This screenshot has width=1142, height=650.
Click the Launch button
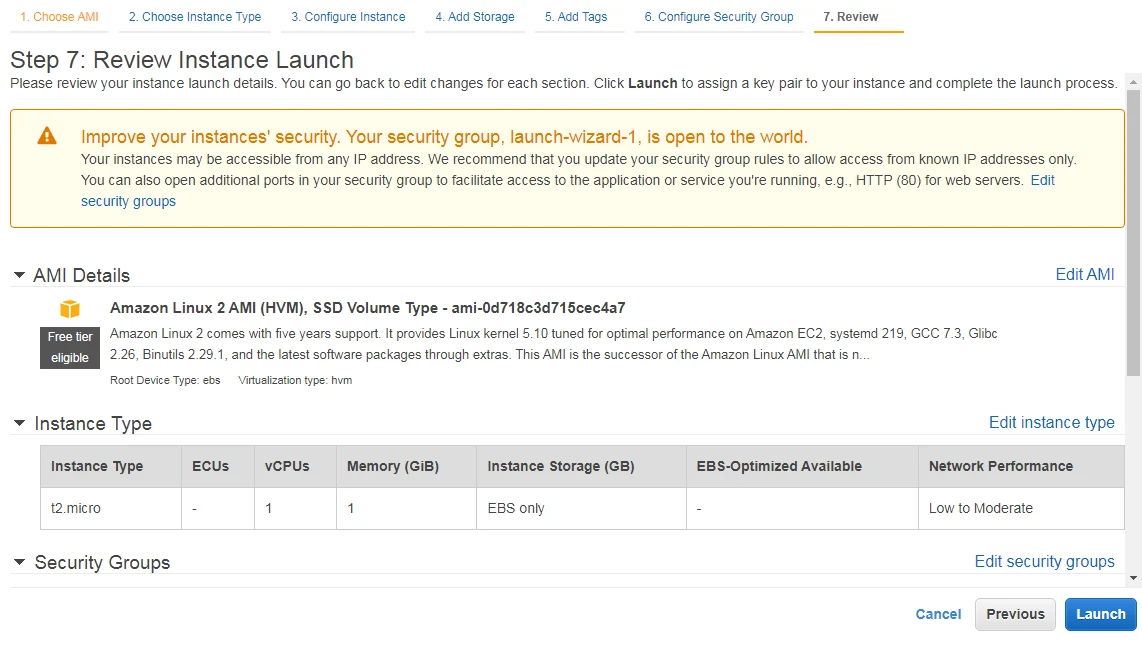[1100, 614]
